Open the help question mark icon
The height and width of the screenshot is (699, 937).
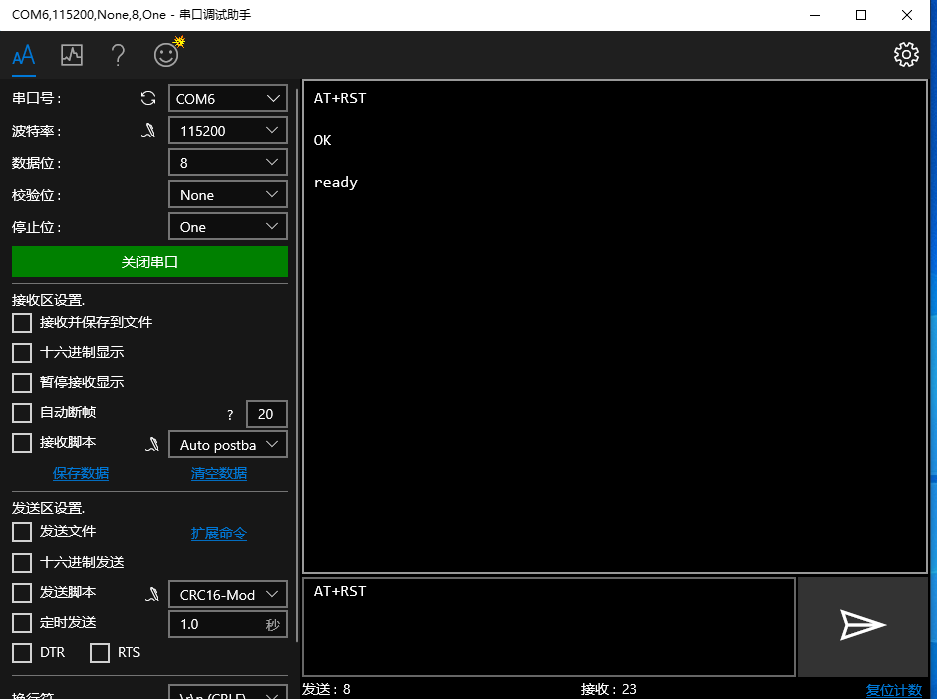118,55
